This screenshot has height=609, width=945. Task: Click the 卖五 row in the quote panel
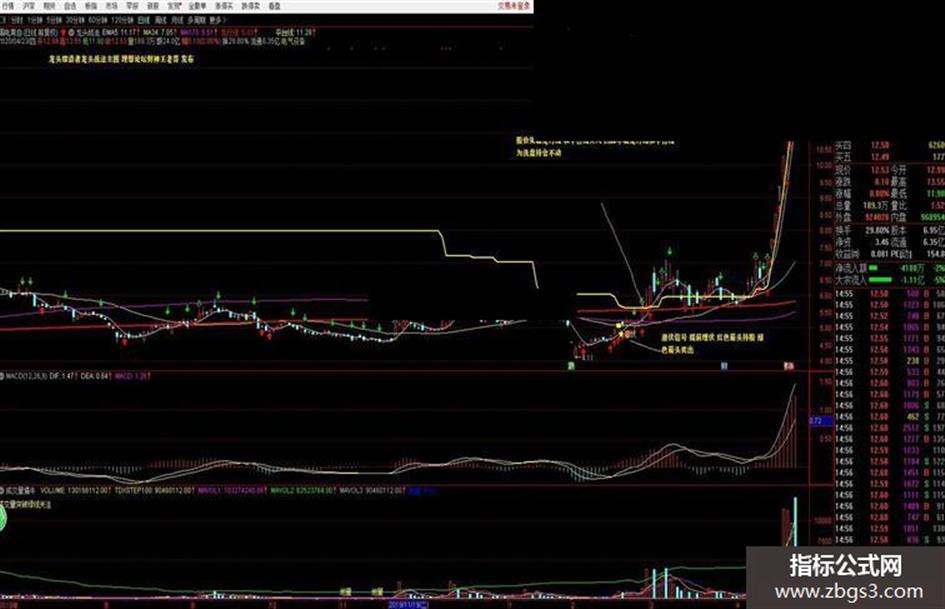coord(890,157)
